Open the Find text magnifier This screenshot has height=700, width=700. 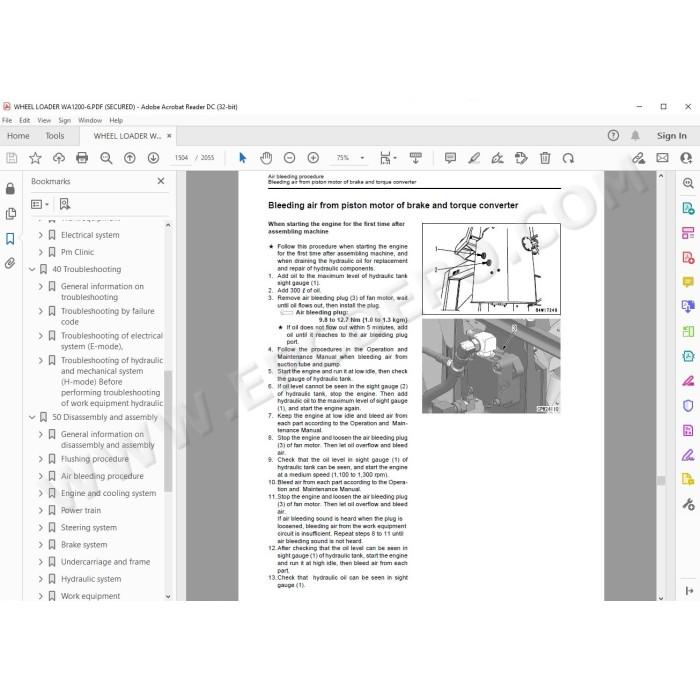tap(106, 158)
